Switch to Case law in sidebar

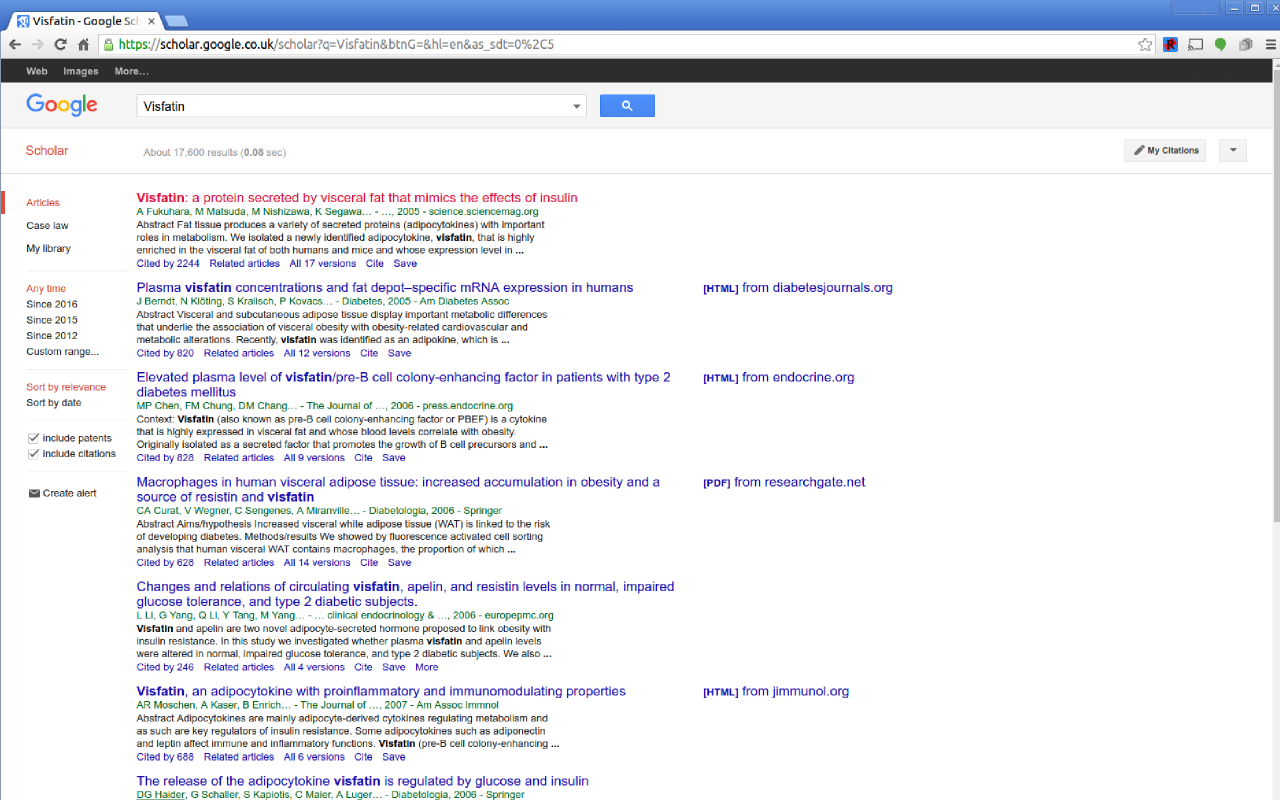pyautogui.click(x=47, y=226)
